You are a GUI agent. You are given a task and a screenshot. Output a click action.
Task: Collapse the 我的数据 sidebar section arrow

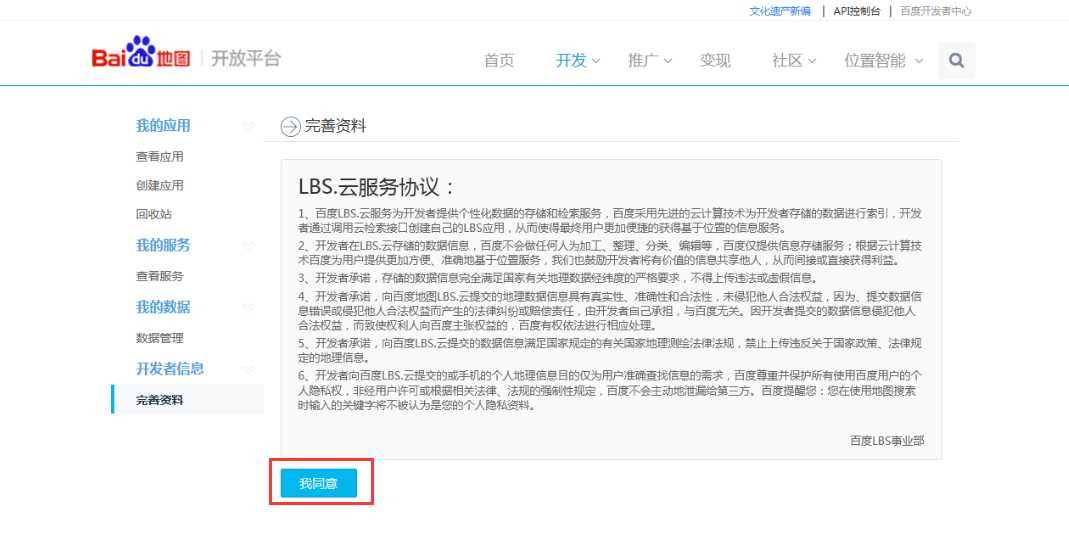click(x=248, y=308)
